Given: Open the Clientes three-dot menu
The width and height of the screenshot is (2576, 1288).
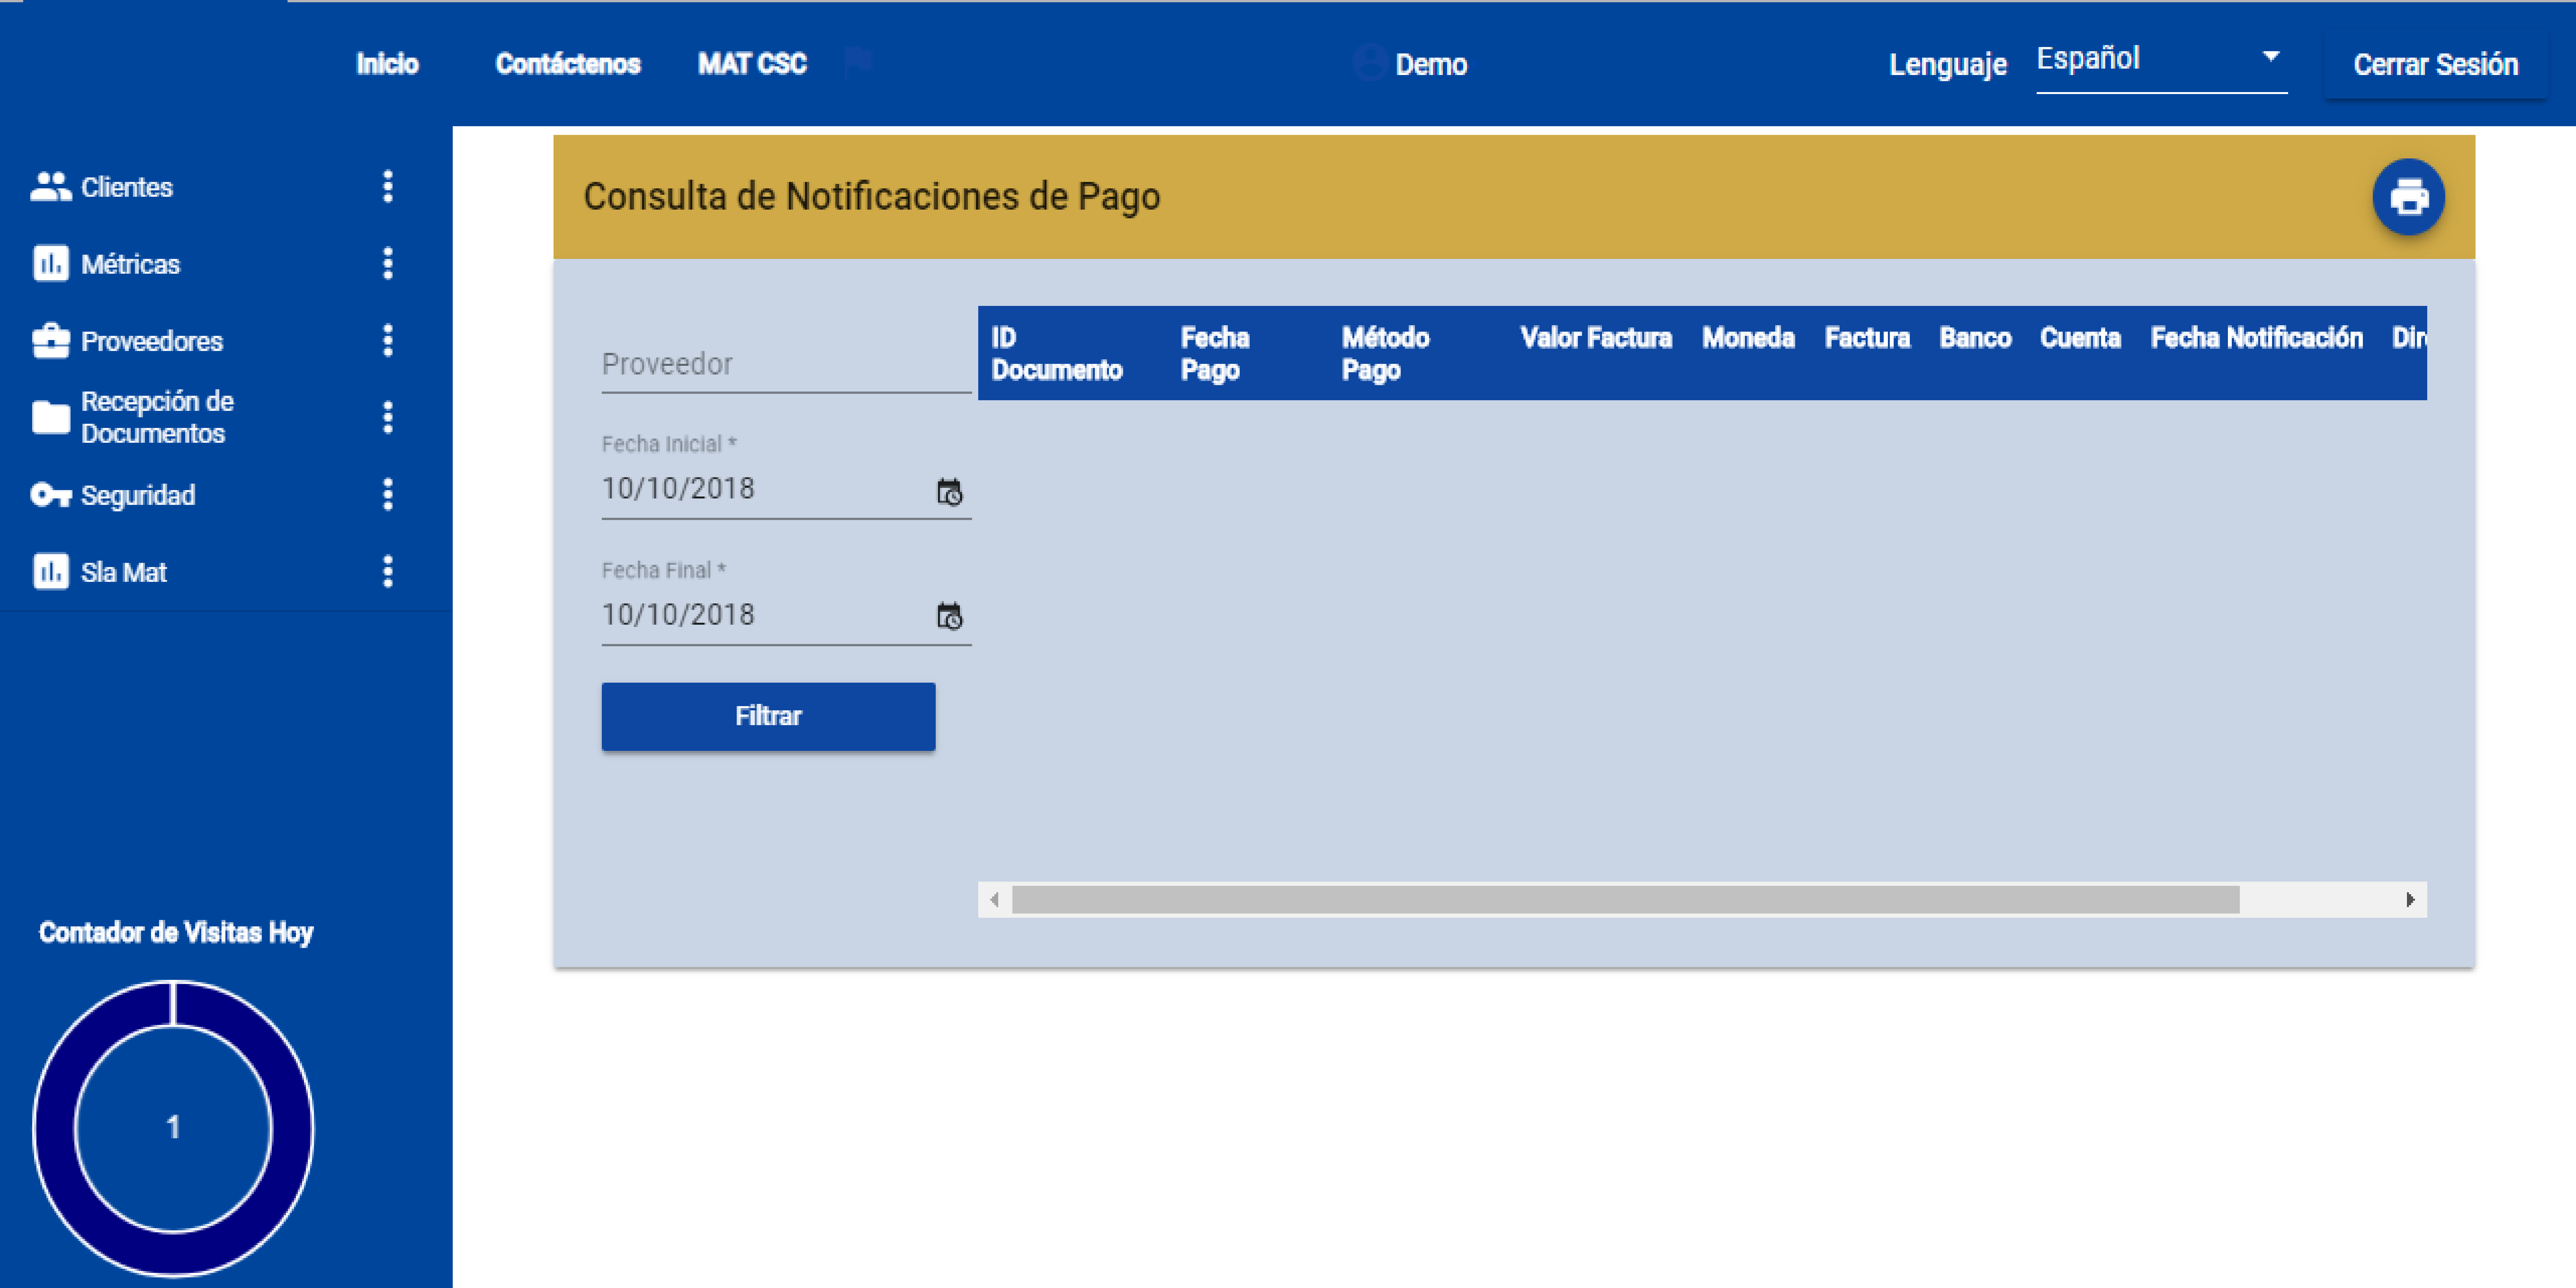Looking at the screenshot, I should (388, 187).
